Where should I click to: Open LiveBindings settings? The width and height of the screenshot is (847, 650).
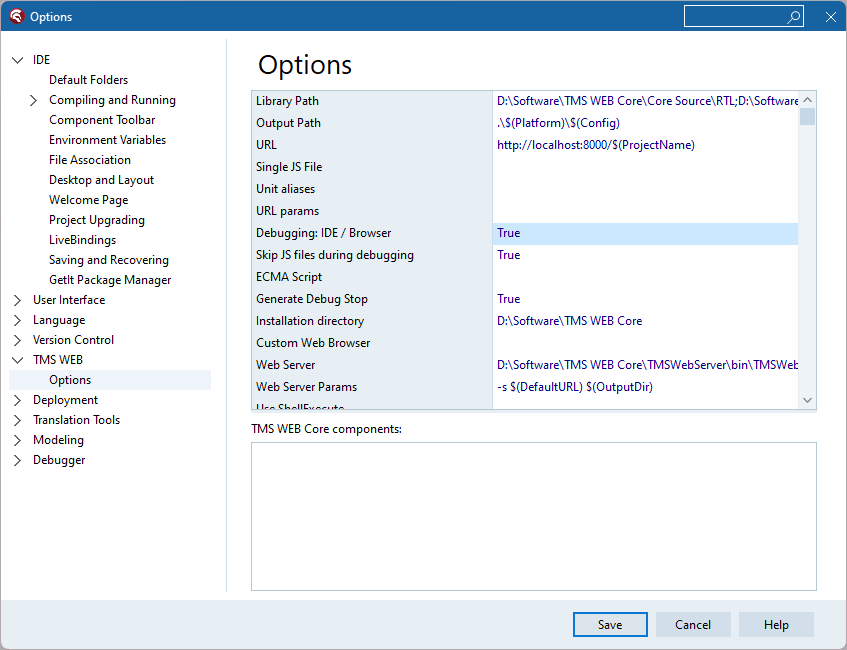click(x=82, y=240)
